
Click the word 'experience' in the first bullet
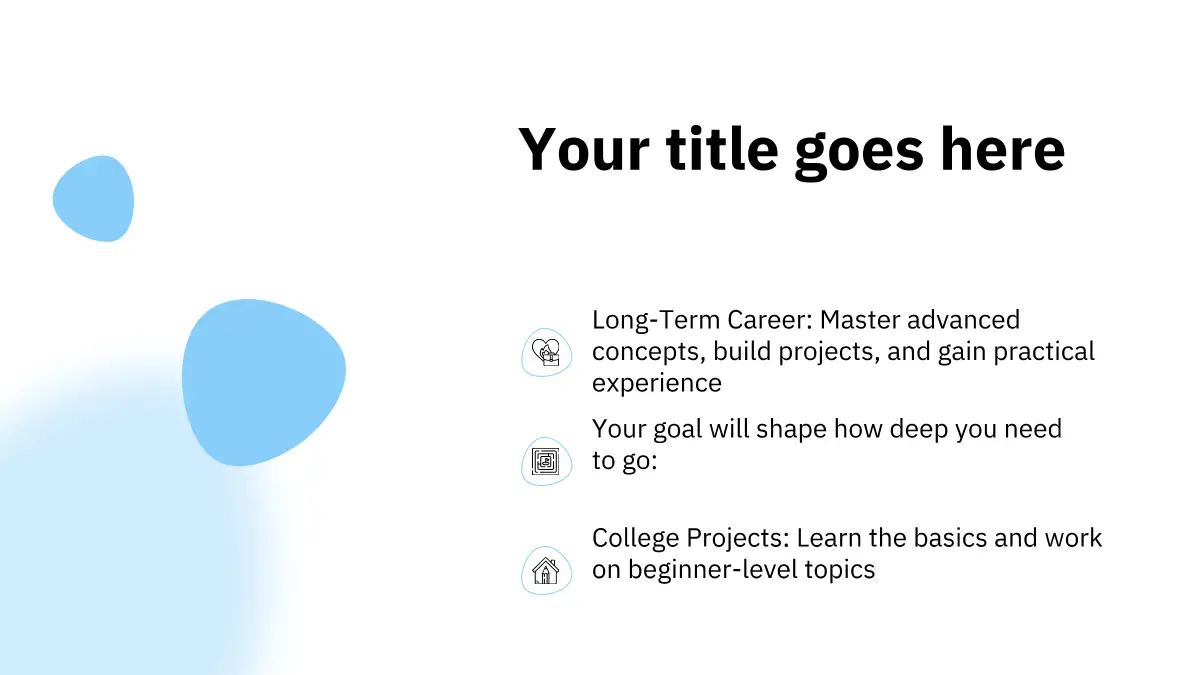pos(656,383)
